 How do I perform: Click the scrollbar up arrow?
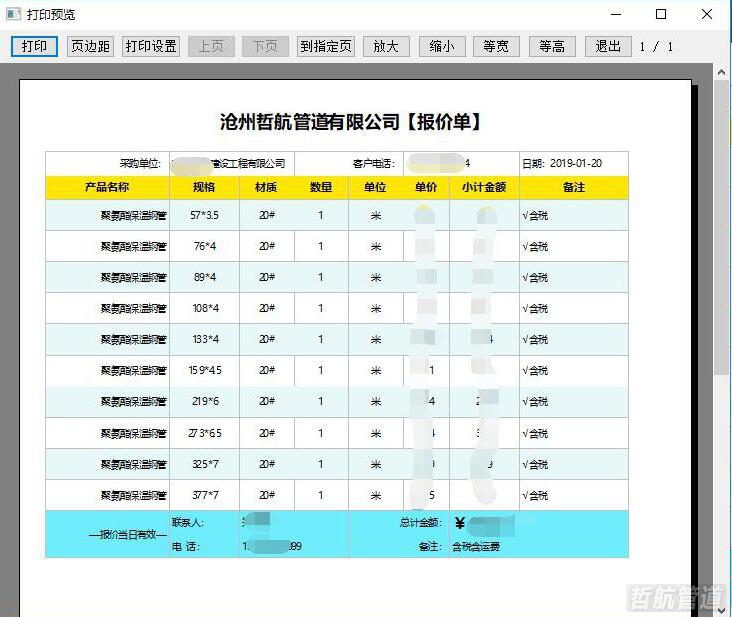pos(721,72)
